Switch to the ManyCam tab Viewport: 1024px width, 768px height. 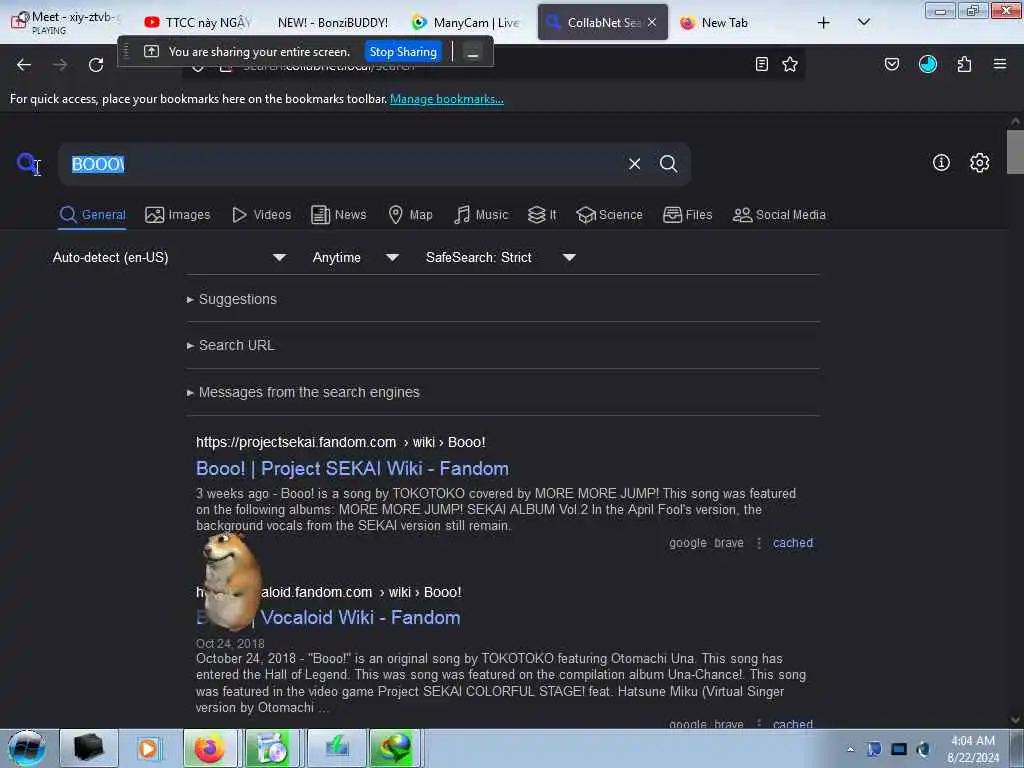coord(466,23)
